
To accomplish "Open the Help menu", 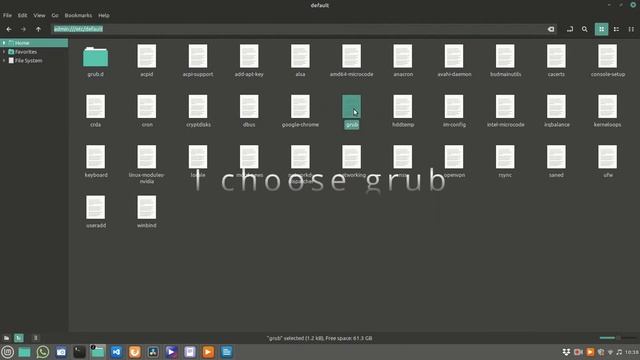I will 104,15.
